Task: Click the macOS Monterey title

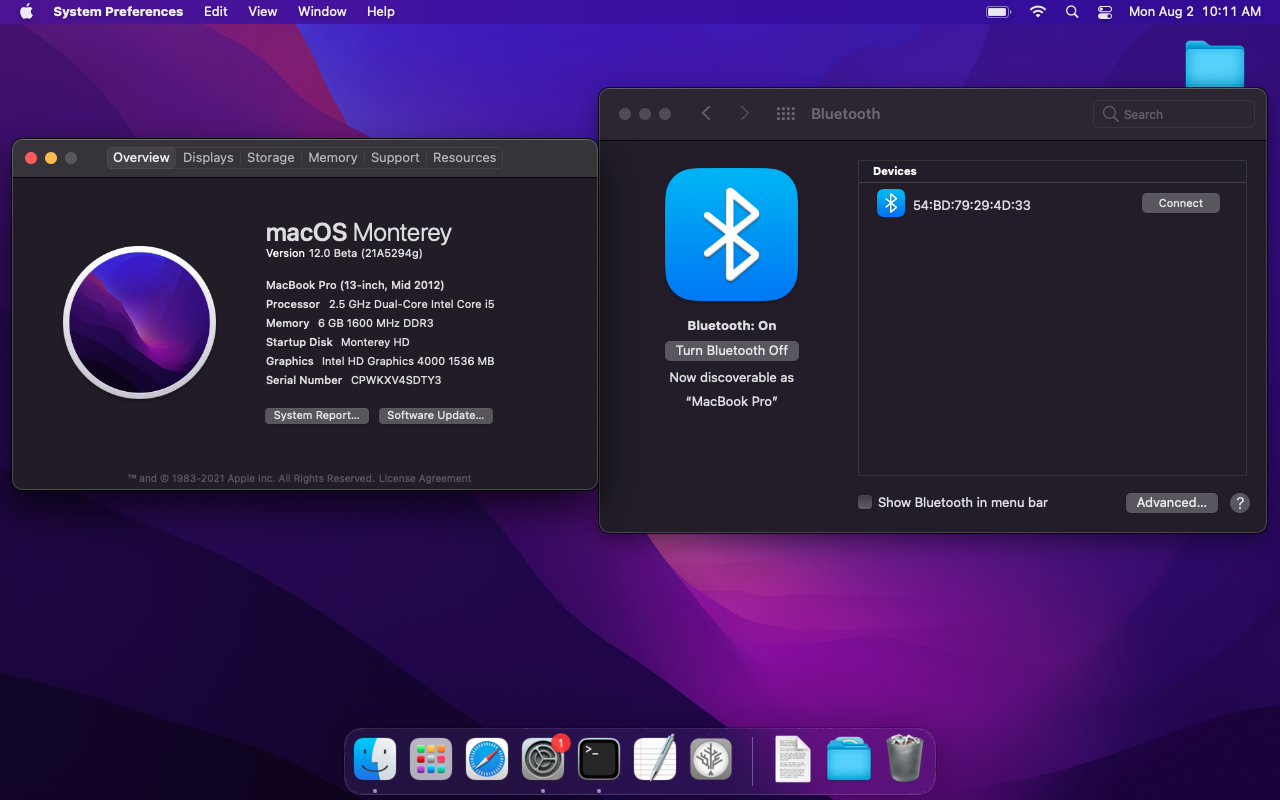Action: (359, 233)
